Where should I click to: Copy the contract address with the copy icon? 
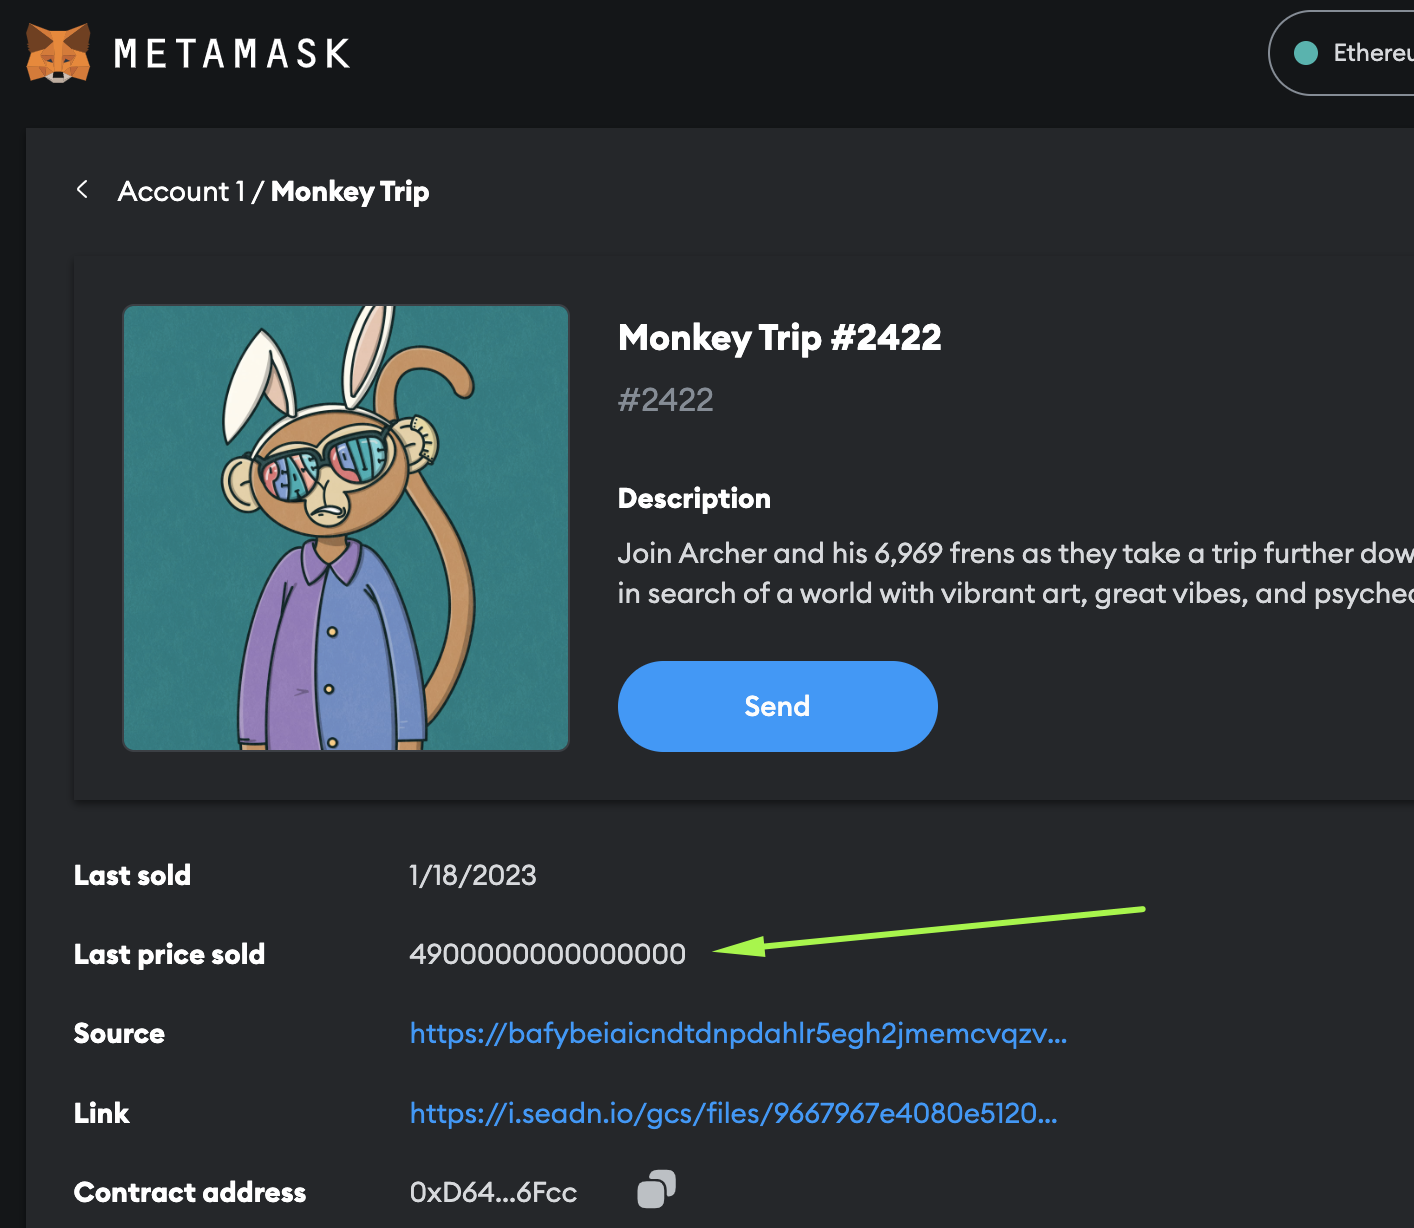657,1189
